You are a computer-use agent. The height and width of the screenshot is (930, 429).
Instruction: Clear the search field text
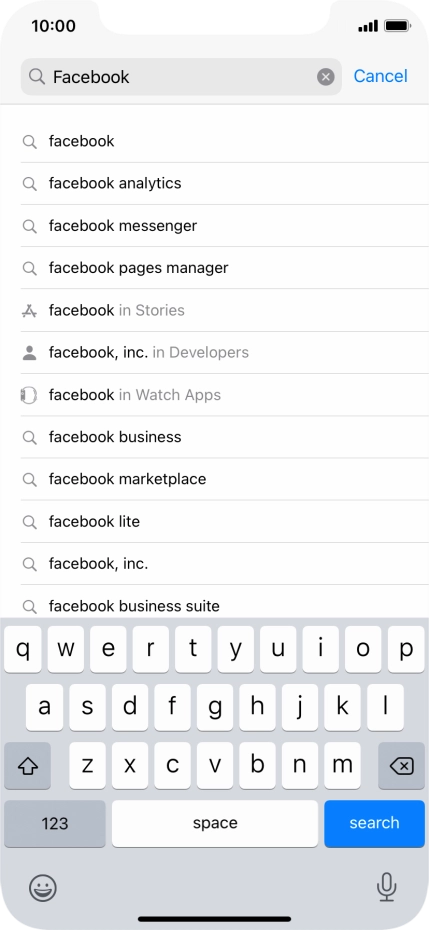click(x=325, y=77)
